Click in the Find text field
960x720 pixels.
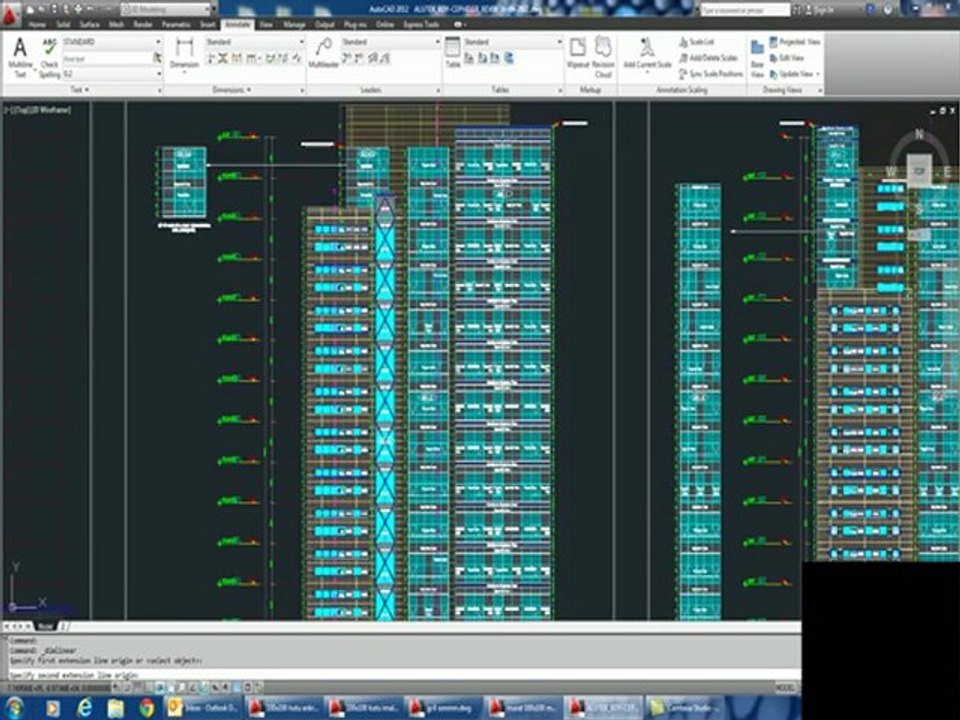pos(107,58)
